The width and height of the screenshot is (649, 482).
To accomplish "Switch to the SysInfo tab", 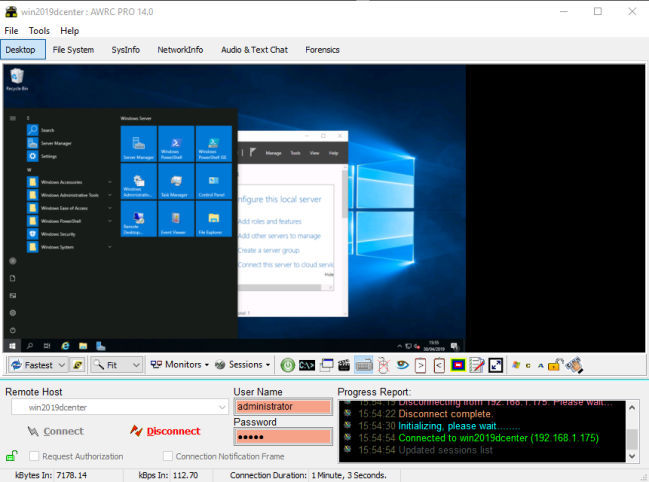I will (125, 50).
